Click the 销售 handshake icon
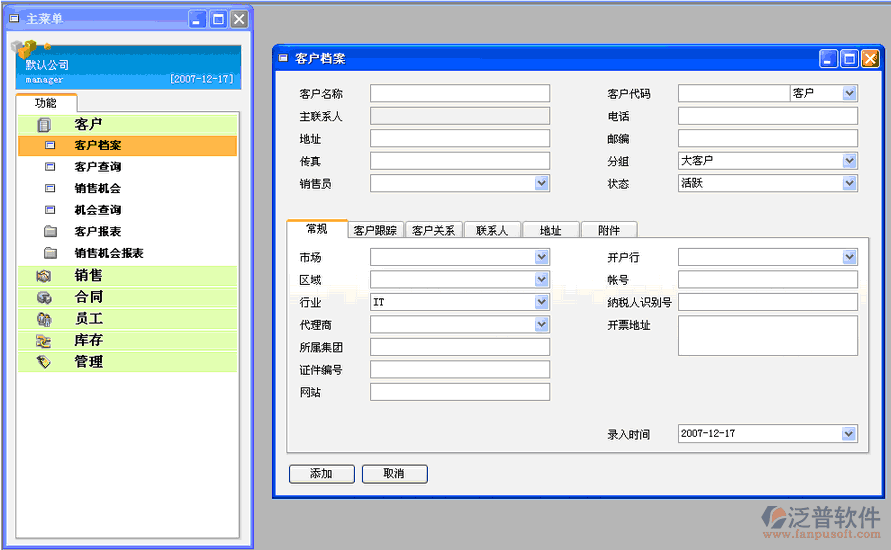This screenshot has height=550, width=891. (44, 276)
